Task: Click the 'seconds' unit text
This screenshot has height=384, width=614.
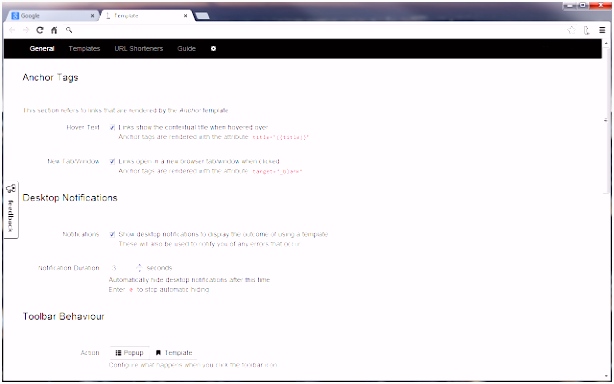Action: (x=159, y=268)
